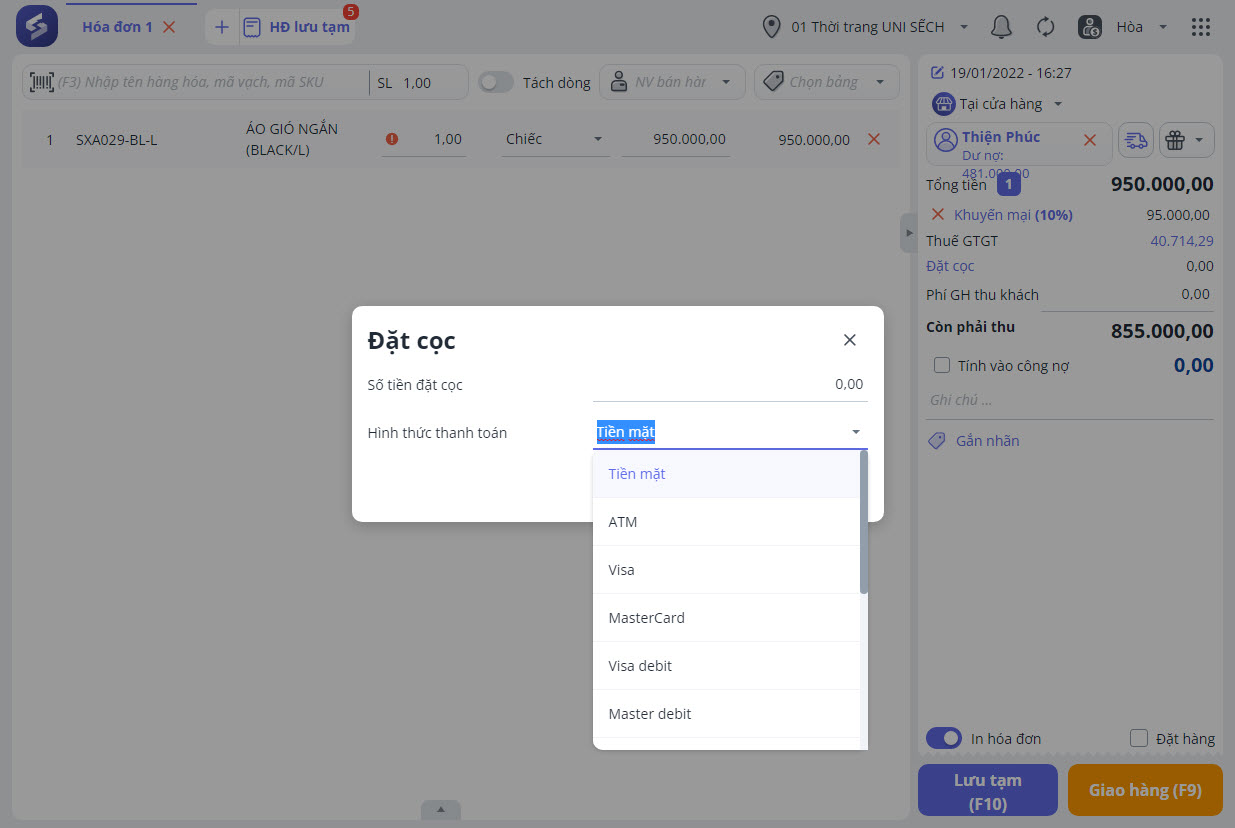
Task: Toggle the Tách dòng switch
Action: 496,82
